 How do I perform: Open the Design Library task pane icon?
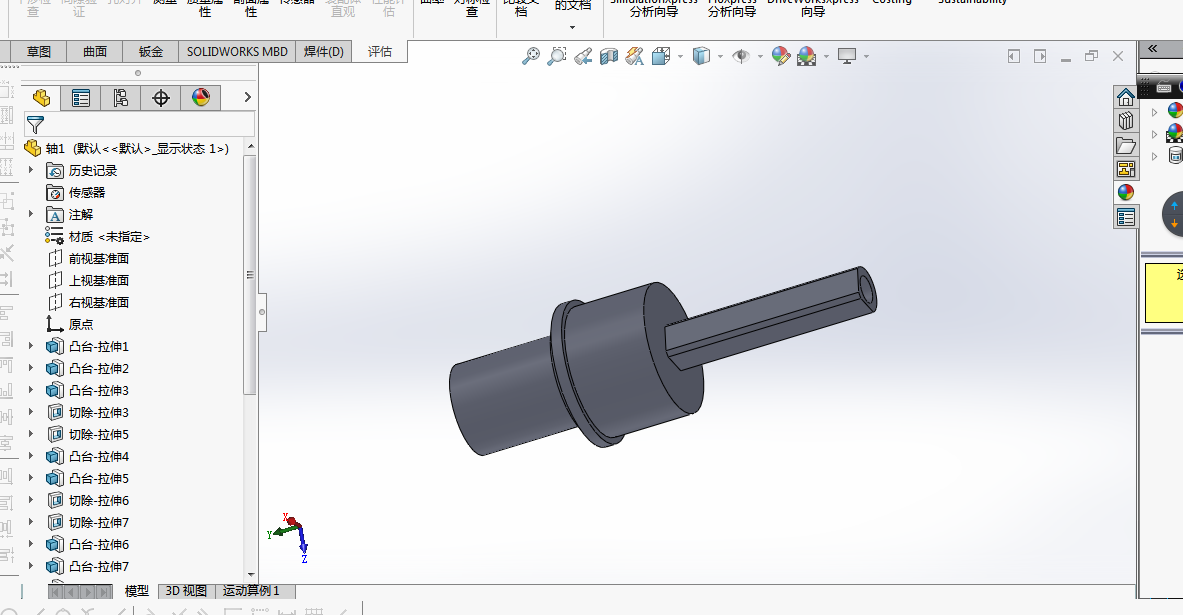[1126, 121]
